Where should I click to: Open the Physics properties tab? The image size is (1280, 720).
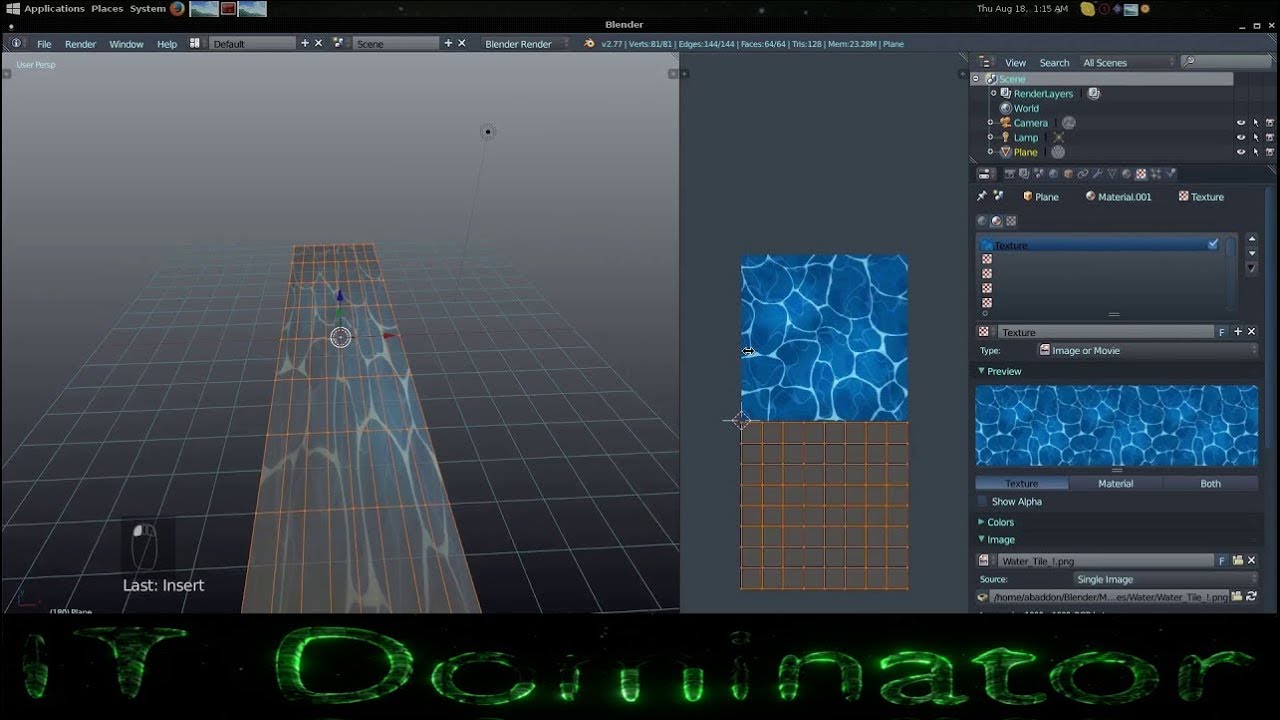tap(1171, 174)
